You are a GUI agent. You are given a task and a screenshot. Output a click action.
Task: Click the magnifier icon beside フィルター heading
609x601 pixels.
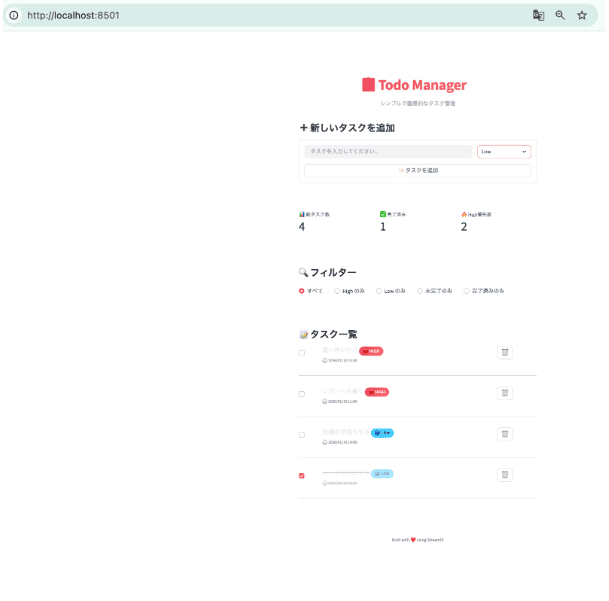(x=303, y=272)
